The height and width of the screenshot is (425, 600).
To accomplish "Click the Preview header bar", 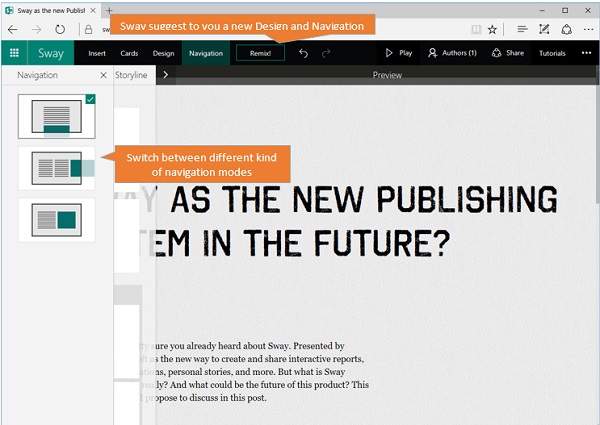I will point(386,75).
